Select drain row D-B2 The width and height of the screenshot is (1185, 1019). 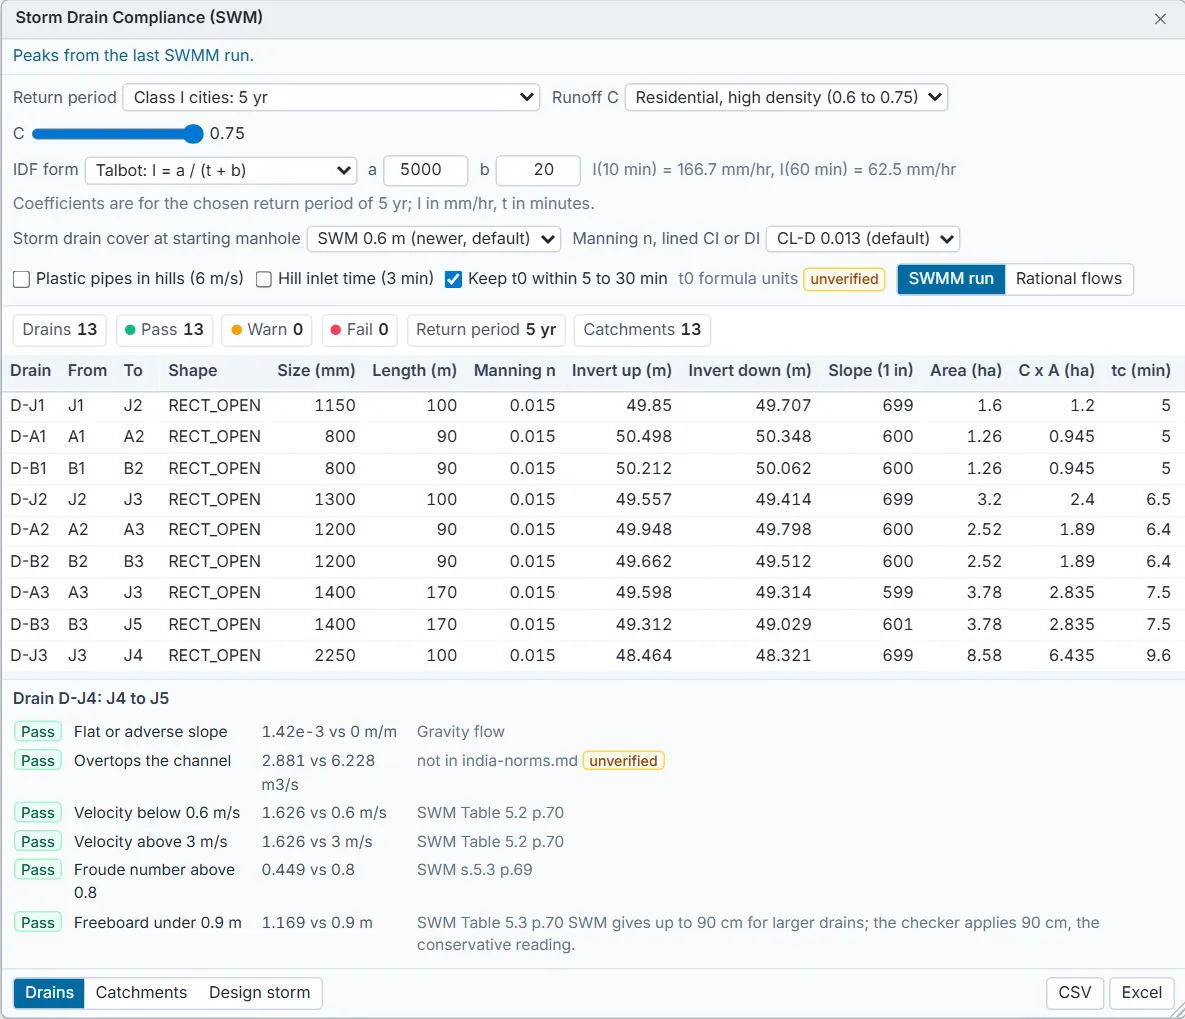(x=592, y=562)
